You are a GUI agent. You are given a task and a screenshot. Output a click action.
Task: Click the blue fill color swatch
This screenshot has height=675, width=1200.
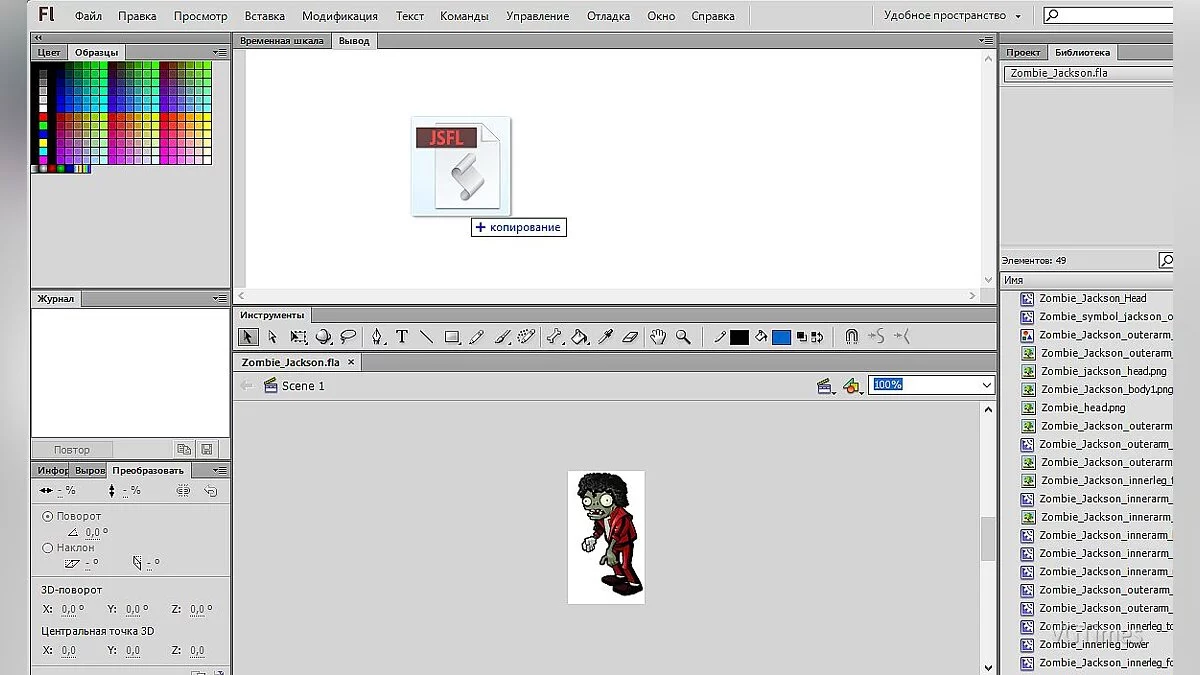pyautogui.click(x=781, y=337)
